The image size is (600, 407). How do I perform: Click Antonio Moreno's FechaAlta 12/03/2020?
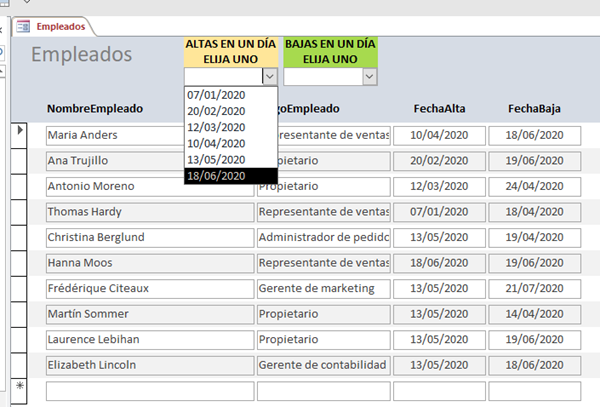pyautogui.click(x=439, y=186)
